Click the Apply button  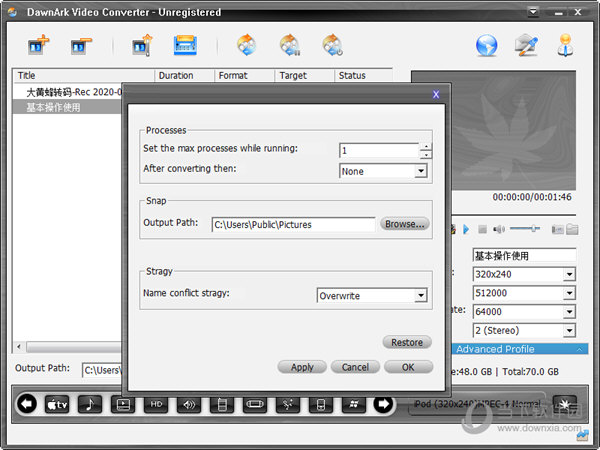(x=302, y=367)
